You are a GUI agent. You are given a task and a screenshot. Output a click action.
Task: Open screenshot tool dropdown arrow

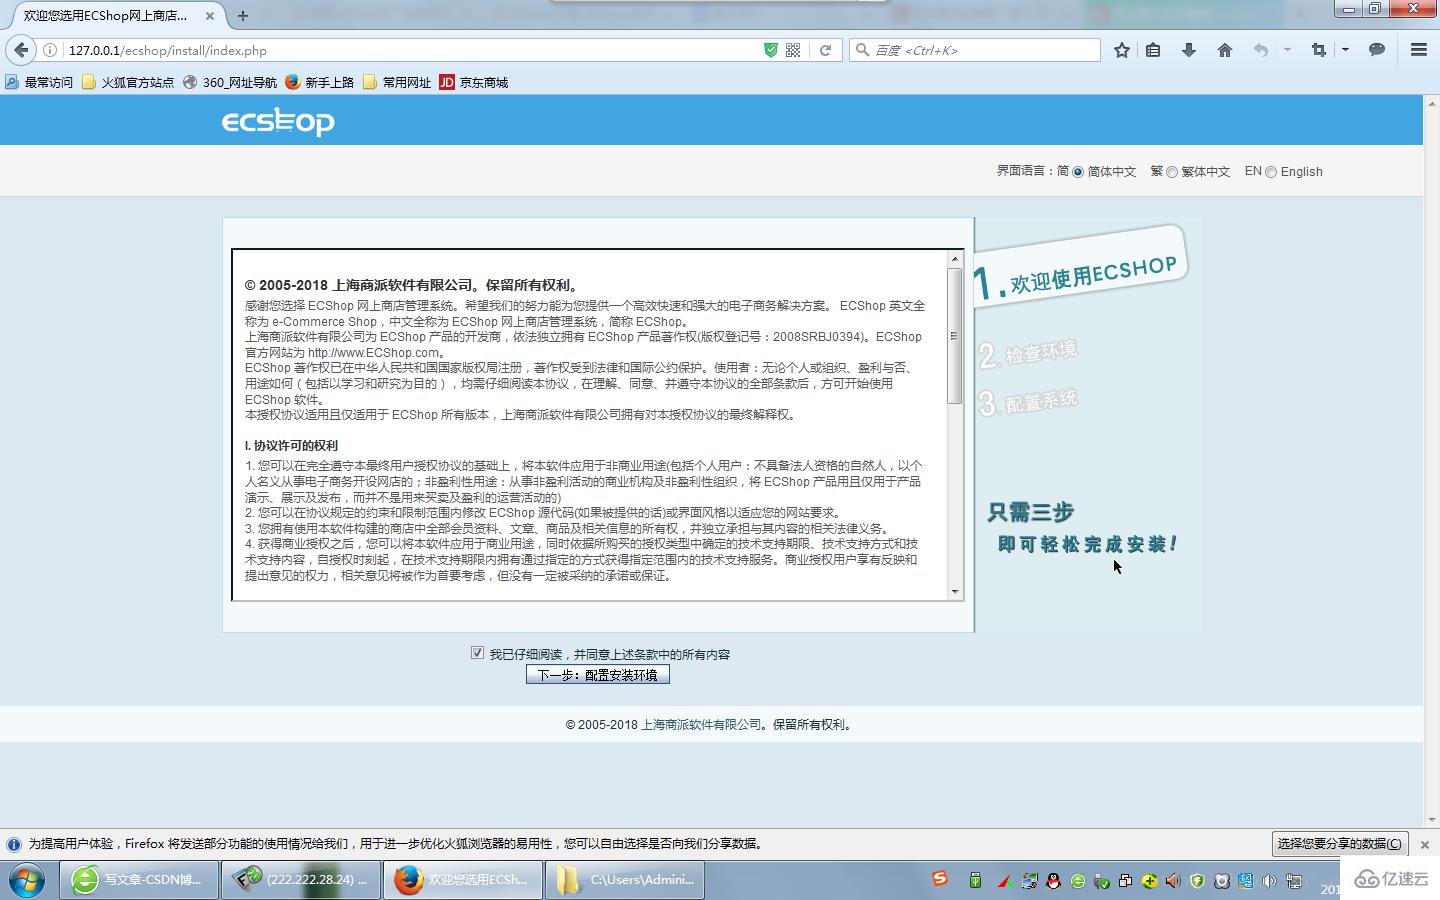1345,50
